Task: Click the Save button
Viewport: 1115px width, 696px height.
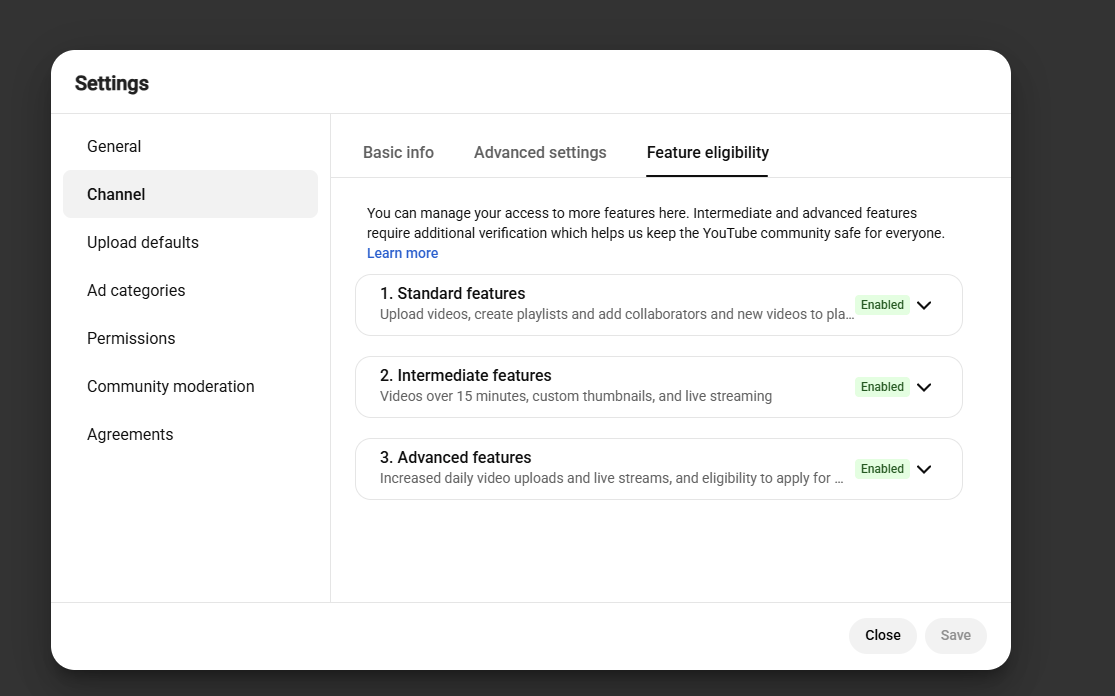Action: coord(955,636)
